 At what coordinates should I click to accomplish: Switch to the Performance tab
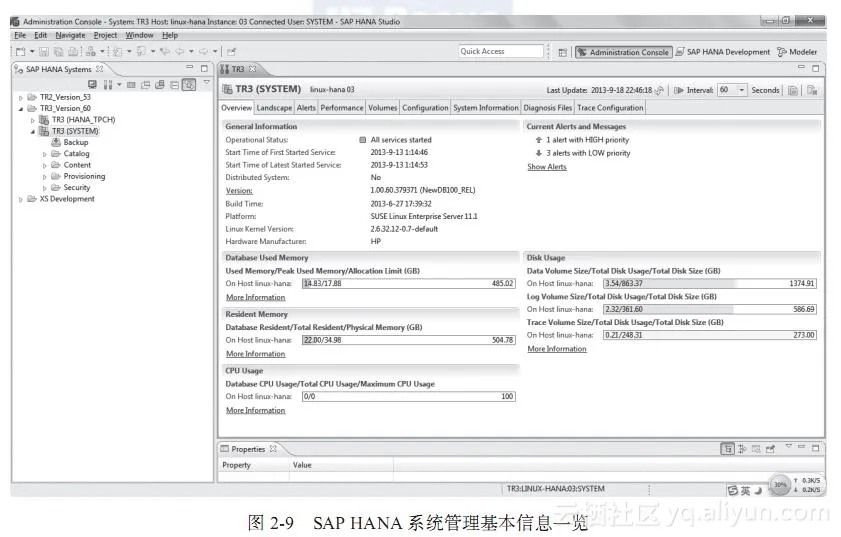tap(342, 108)
